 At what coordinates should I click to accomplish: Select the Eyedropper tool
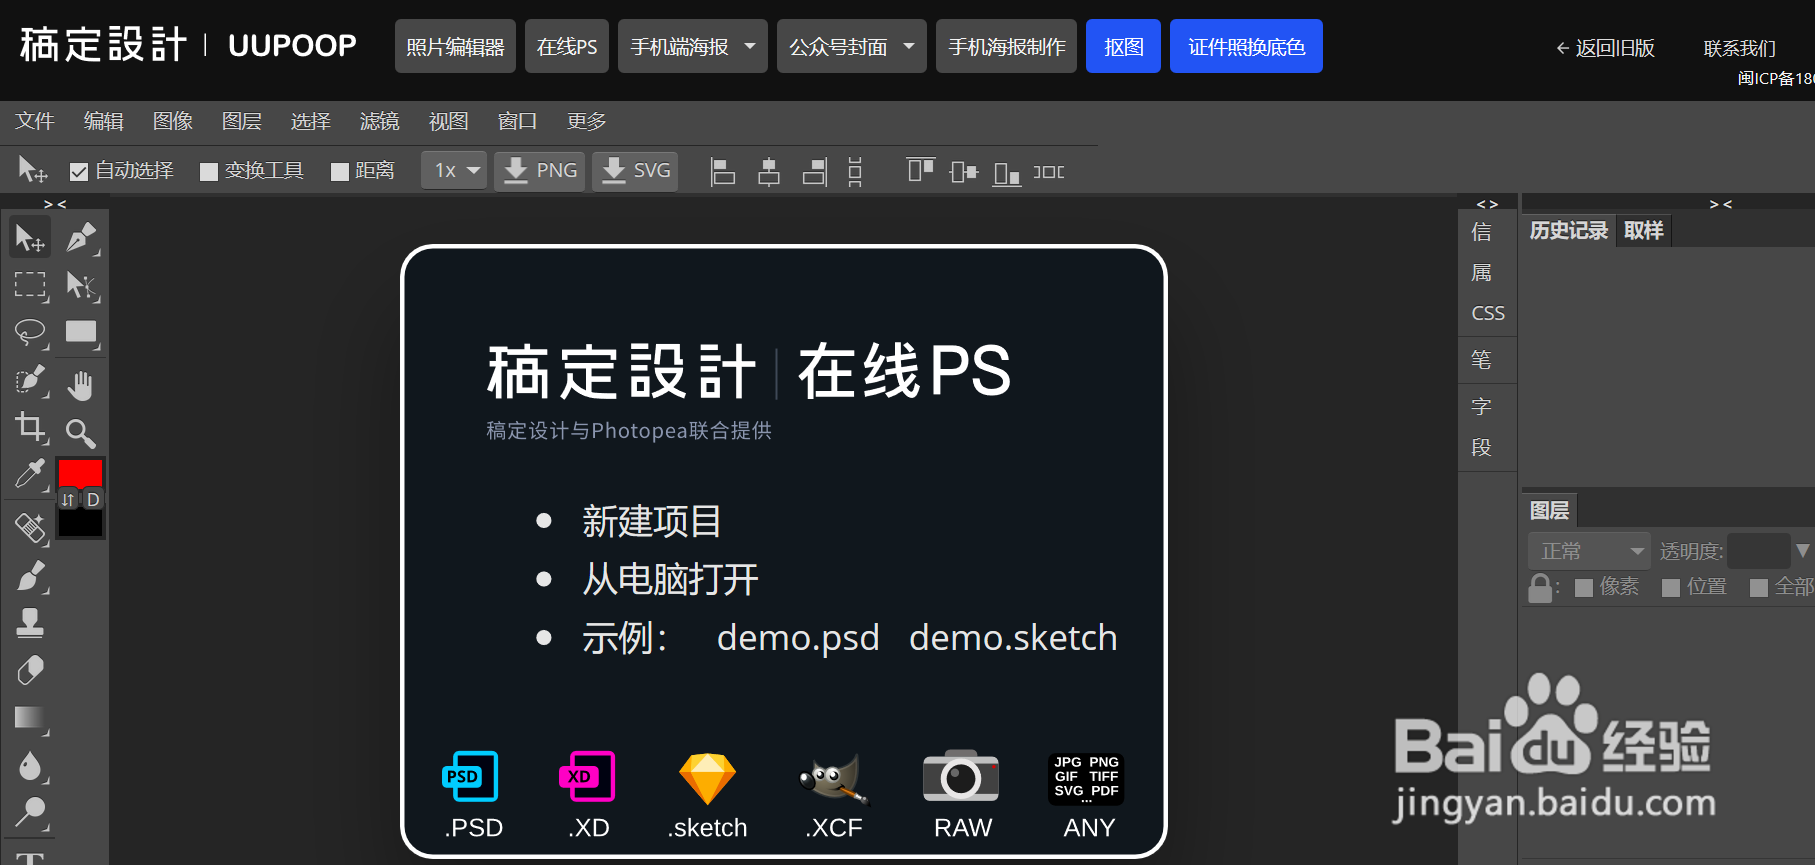[x=30, y=475]
